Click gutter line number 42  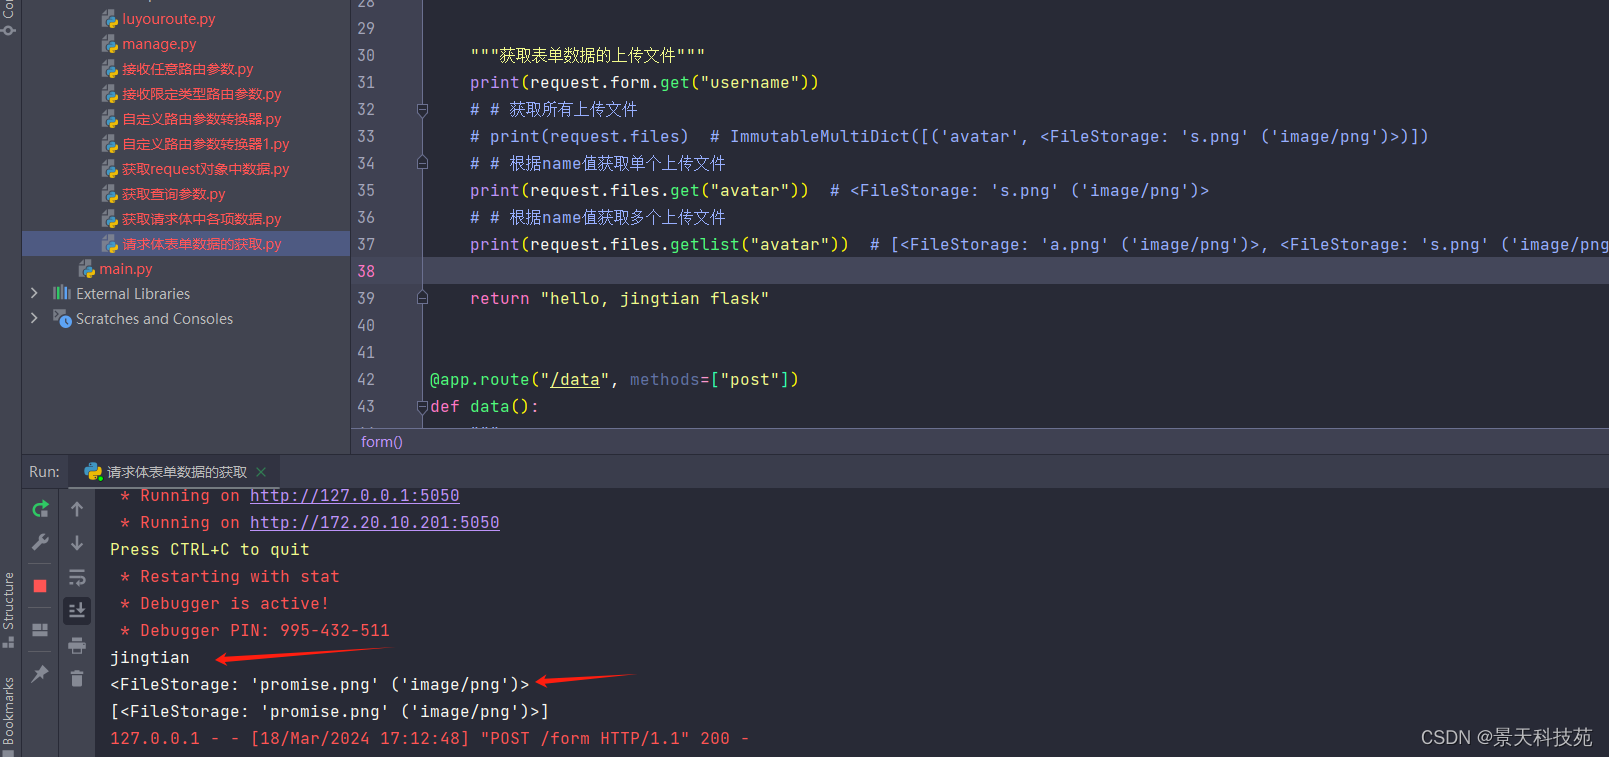click(x=366, y=380)
